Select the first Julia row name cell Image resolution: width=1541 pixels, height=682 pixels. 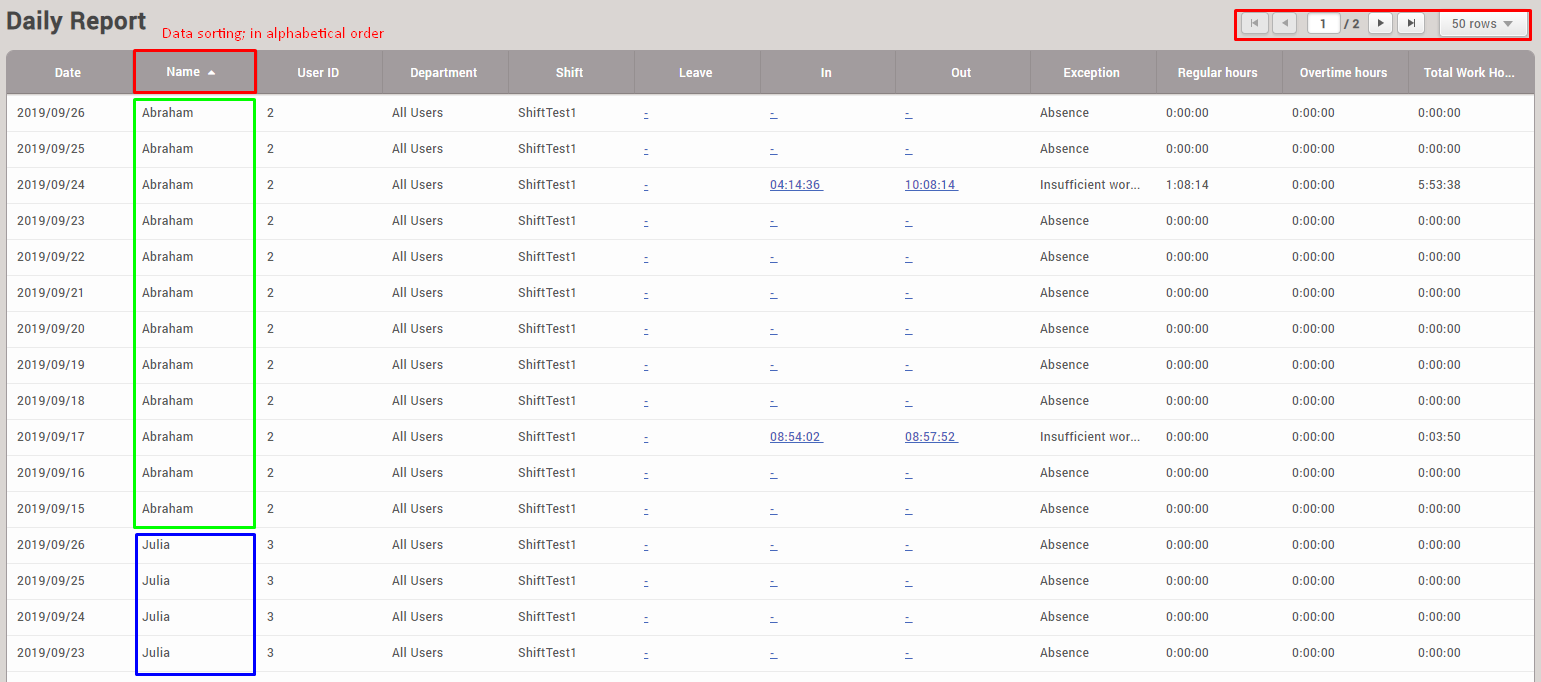point(156,545)
